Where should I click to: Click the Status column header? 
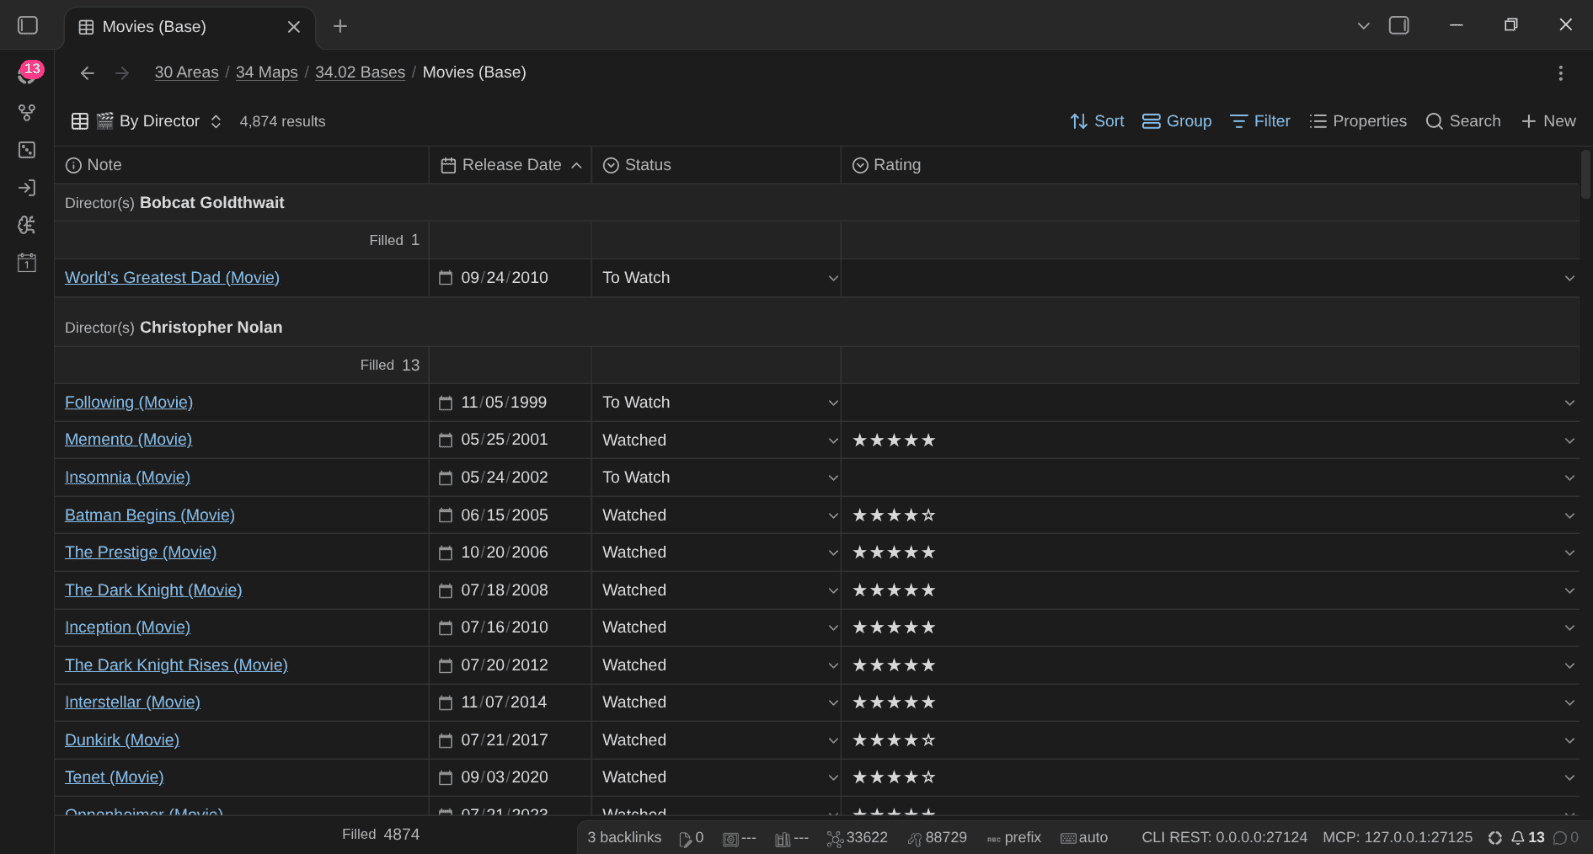tap(716, 165)
